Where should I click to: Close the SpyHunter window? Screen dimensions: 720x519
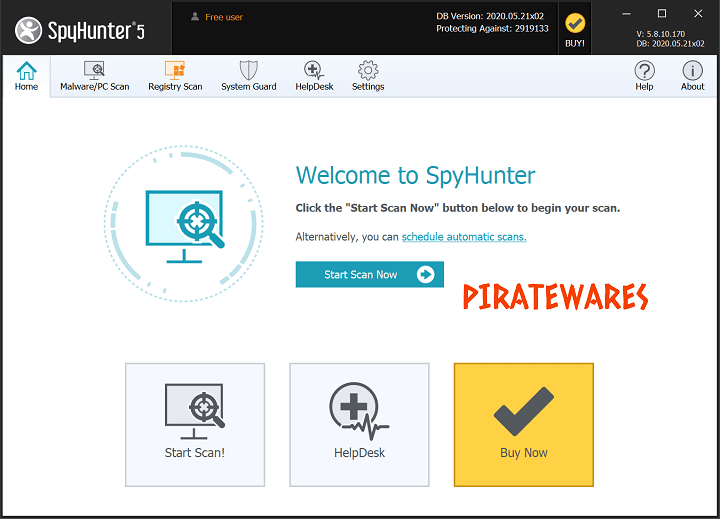coord(698,14)
